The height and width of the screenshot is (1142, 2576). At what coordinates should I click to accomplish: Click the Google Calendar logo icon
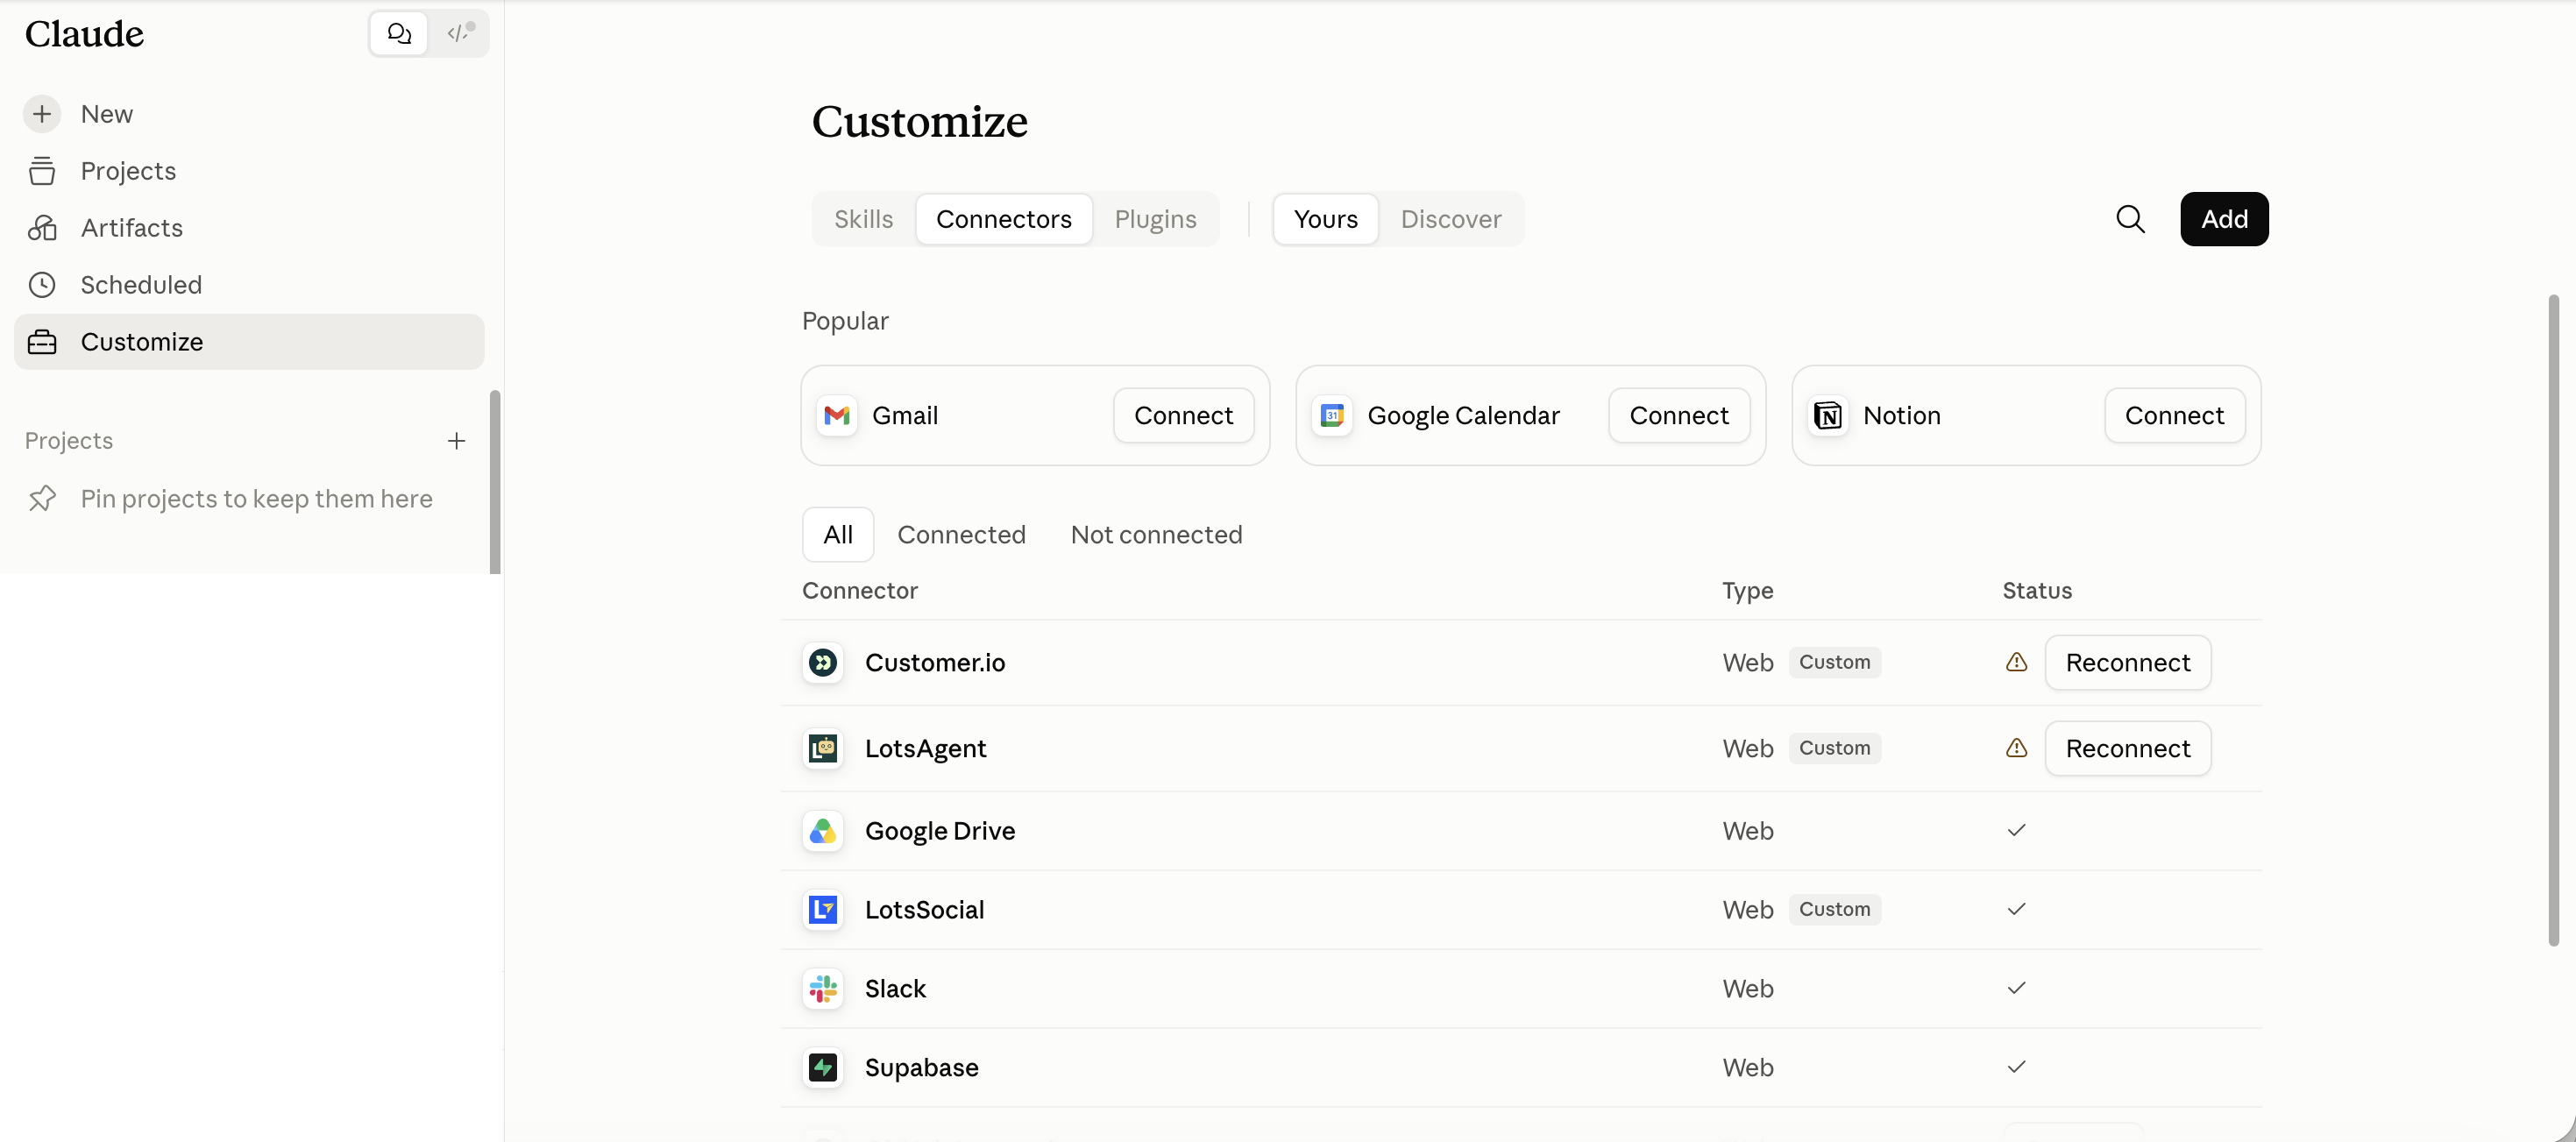click(1332, 415)
